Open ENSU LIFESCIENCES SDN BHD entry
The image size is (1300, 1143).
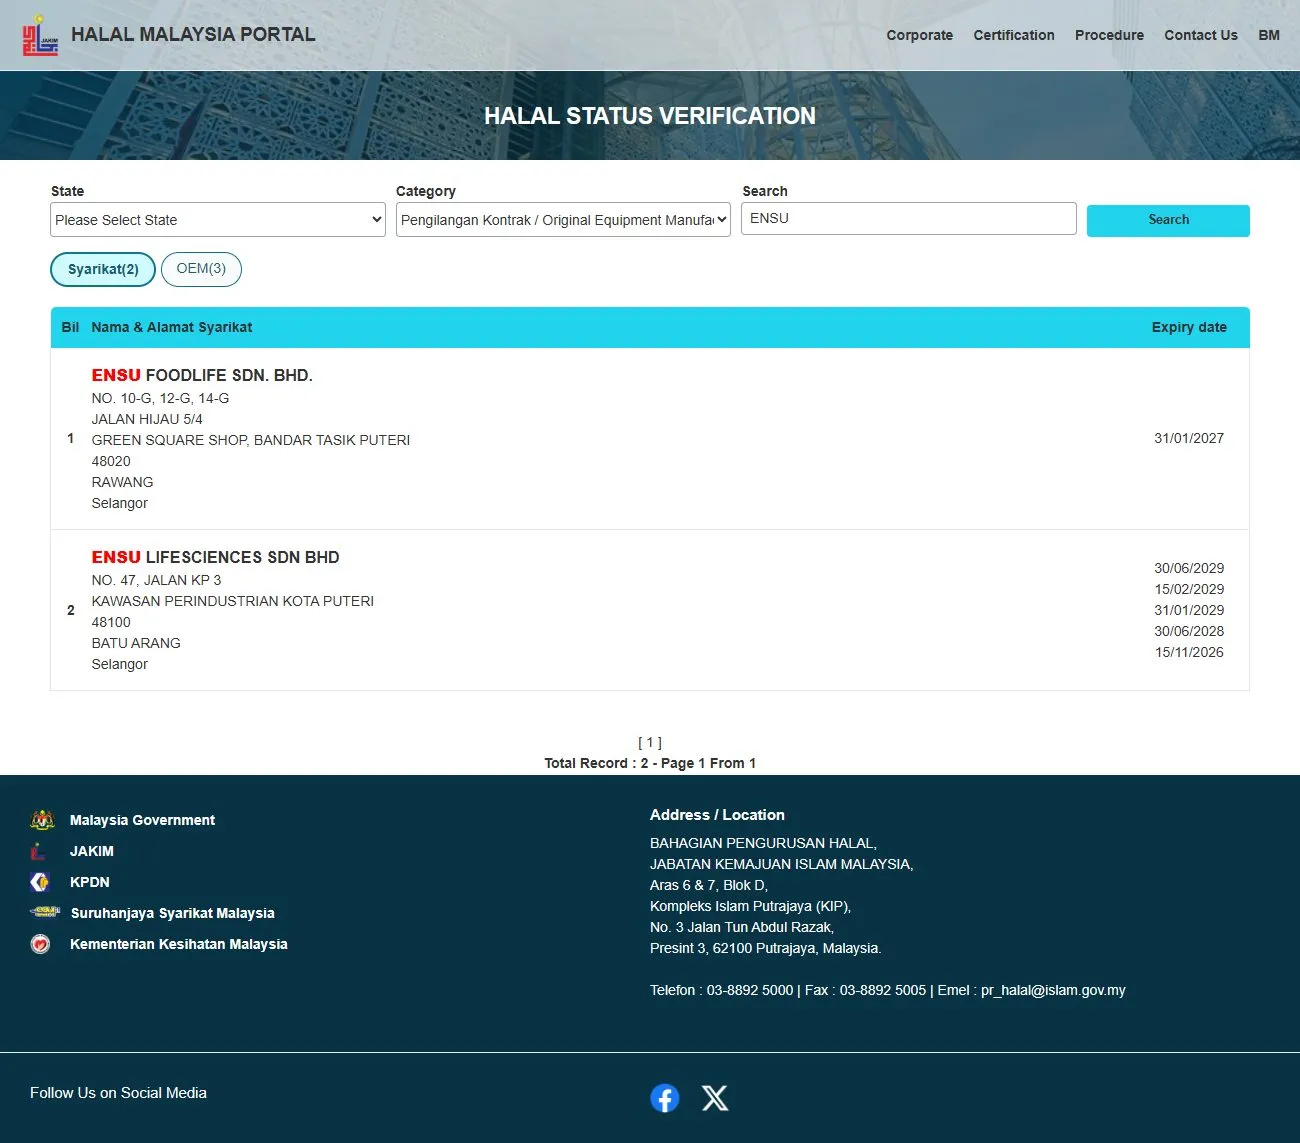(x=215, y=557)
